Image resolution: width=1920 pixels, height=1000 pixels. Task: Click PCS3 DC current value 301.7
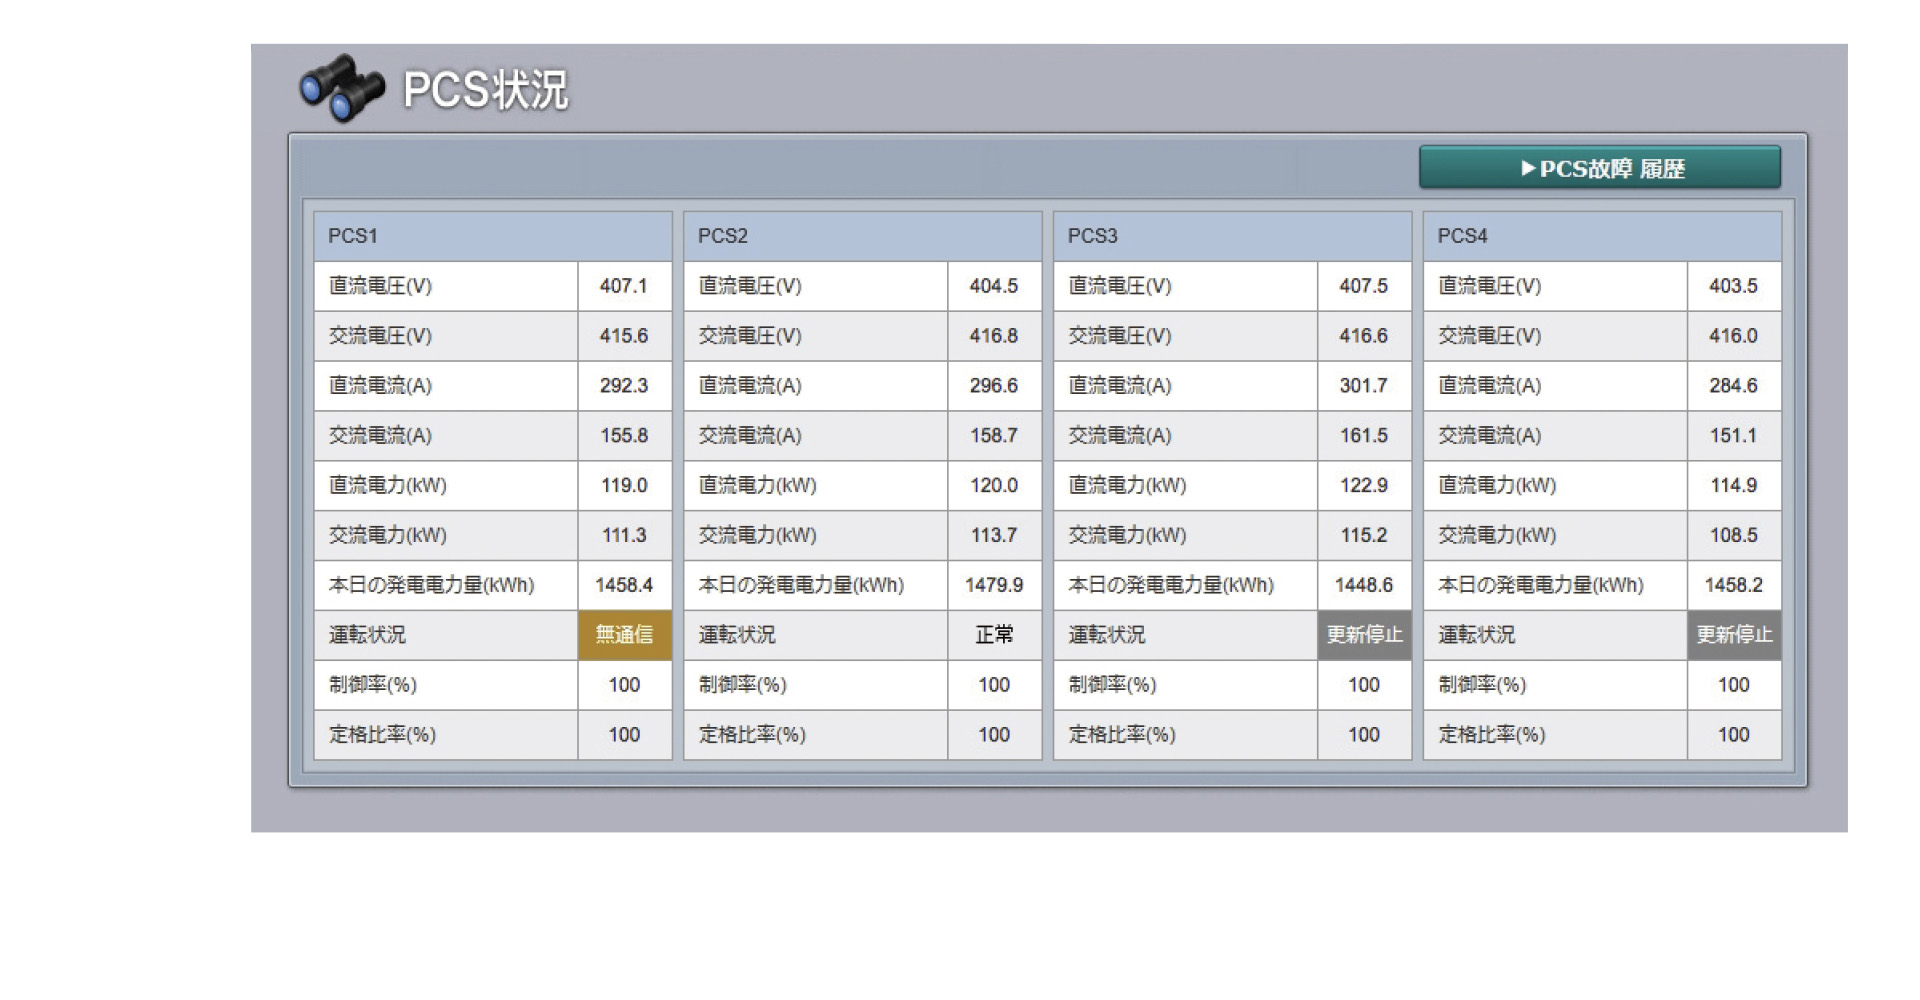1364,386
